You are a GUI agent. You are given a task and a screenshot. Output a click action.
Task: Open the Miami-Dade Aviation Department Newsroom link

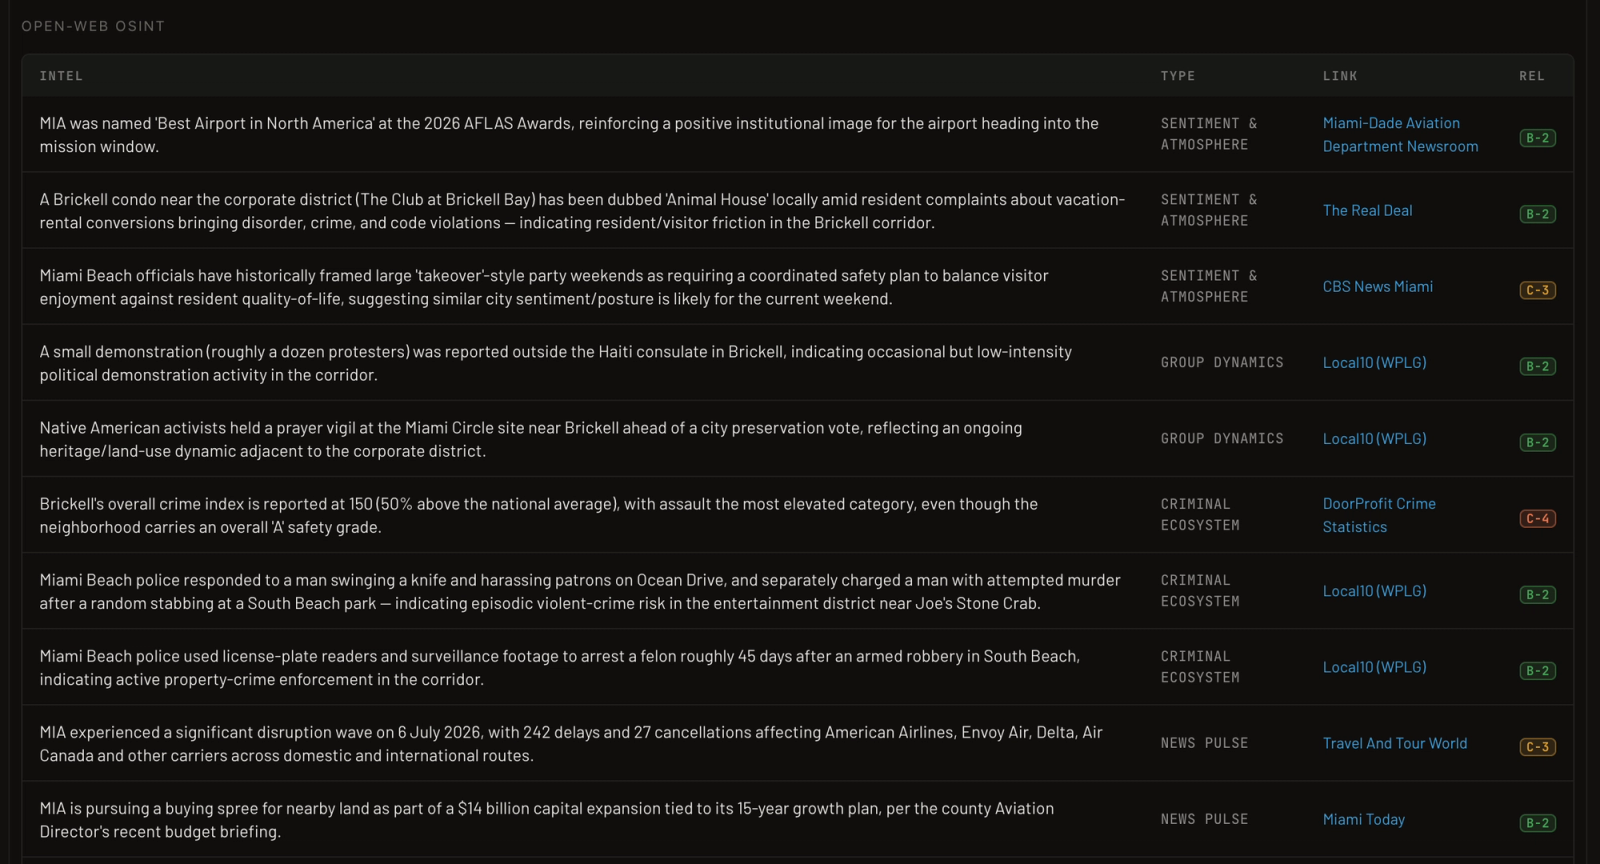pos(1400,134)
